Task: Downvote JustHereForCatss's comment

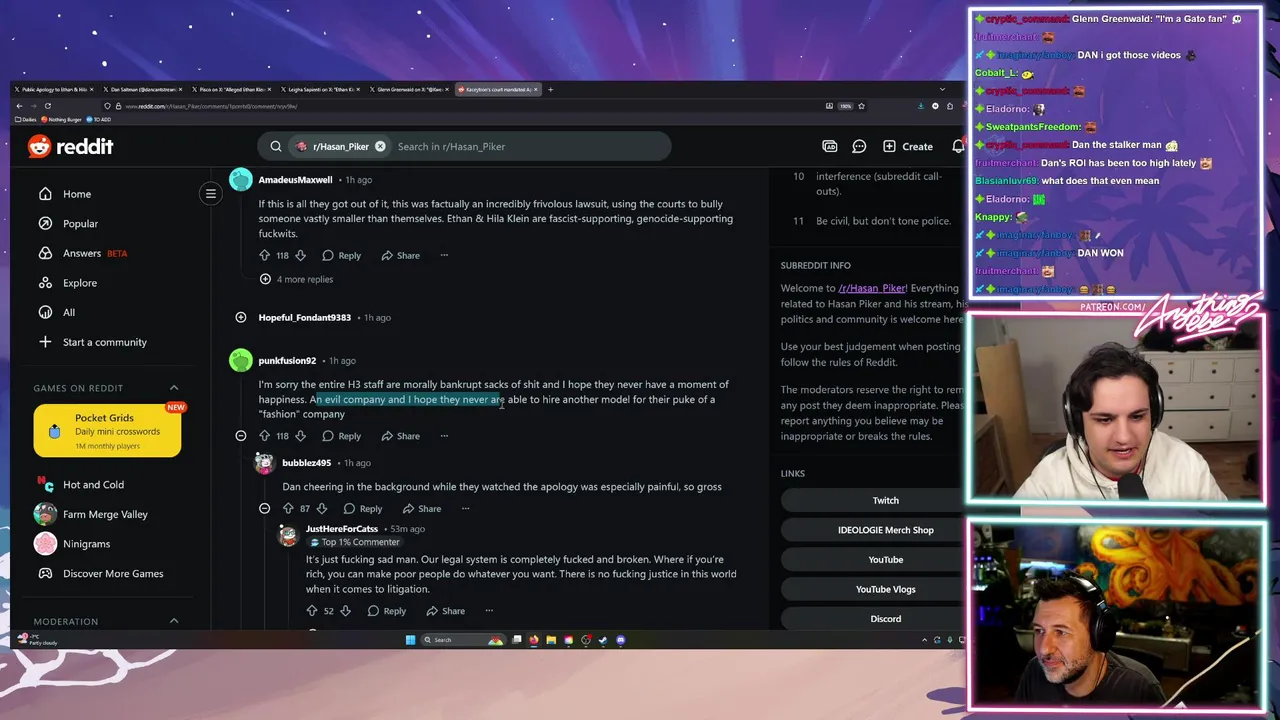Action: pos(346,611)
